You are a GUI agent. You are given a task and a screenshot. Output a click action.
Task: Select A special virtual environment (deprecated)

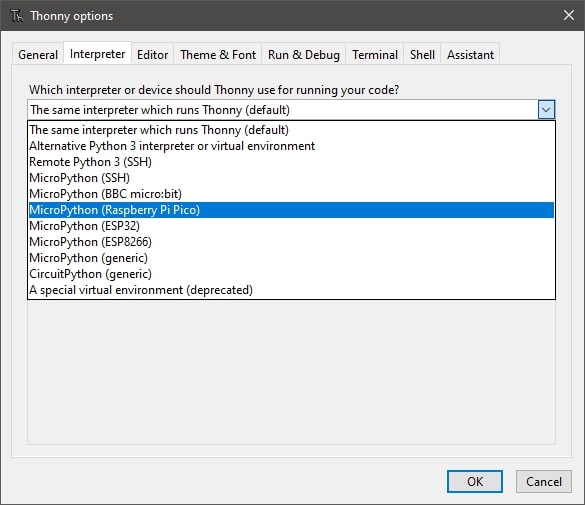(291, 290)
